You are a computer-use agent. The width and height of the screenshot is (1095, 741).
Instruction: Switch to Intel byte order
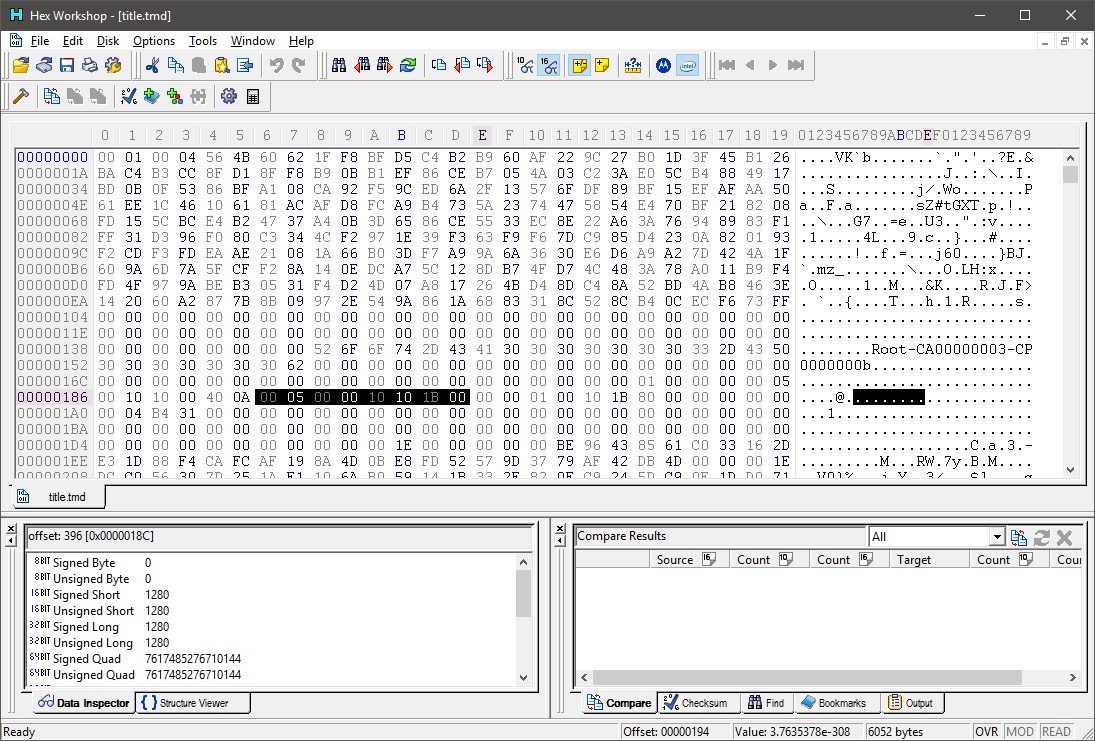tap(687, 66)
